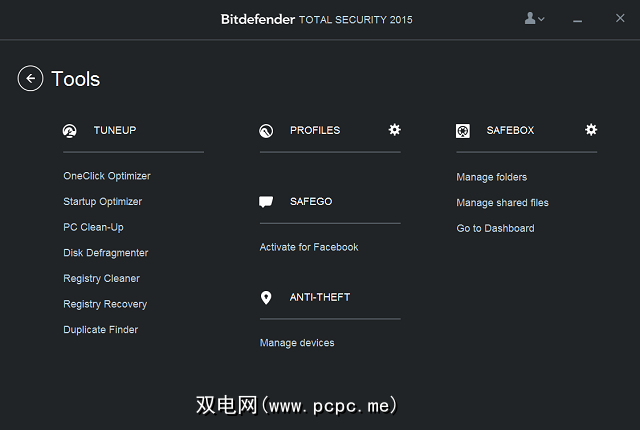
Task: Click the Profiles gauge icon
Action: click(x=266, y=131)
